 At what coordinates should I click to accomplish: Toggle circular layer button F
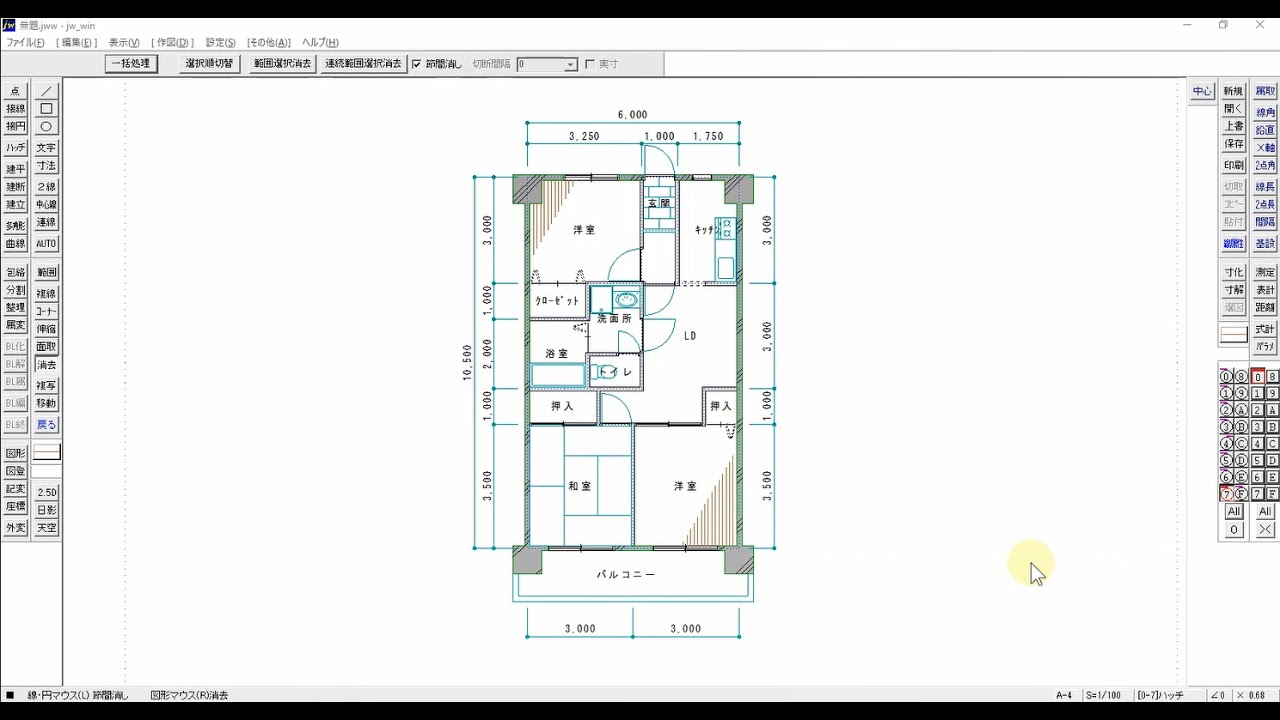point(1242,494)
